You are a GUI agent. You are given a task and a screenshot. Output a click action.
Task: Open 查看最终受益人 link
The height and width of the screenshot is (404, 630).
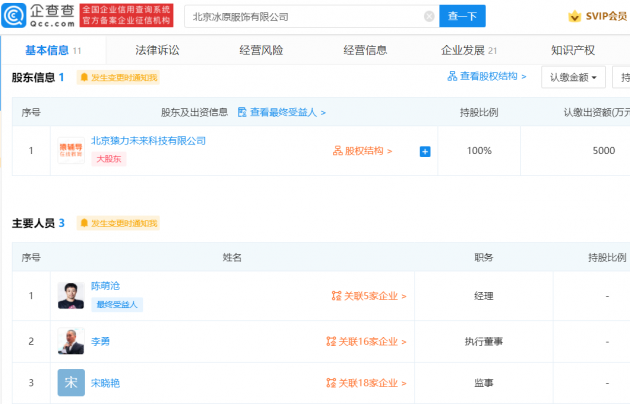(281, 112)
